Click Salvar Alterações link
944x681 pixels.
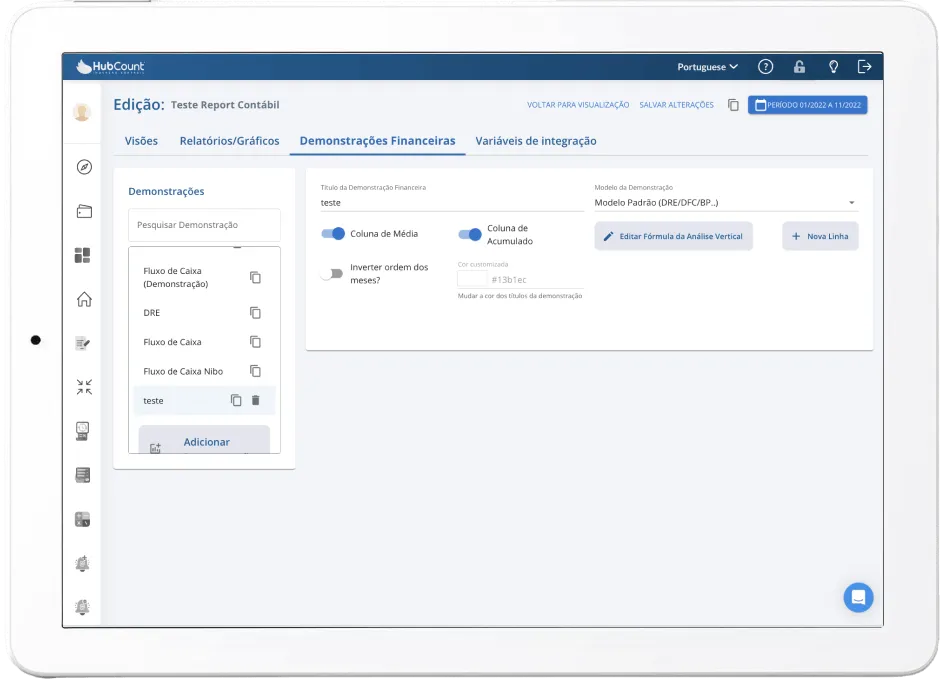(676, 105)
